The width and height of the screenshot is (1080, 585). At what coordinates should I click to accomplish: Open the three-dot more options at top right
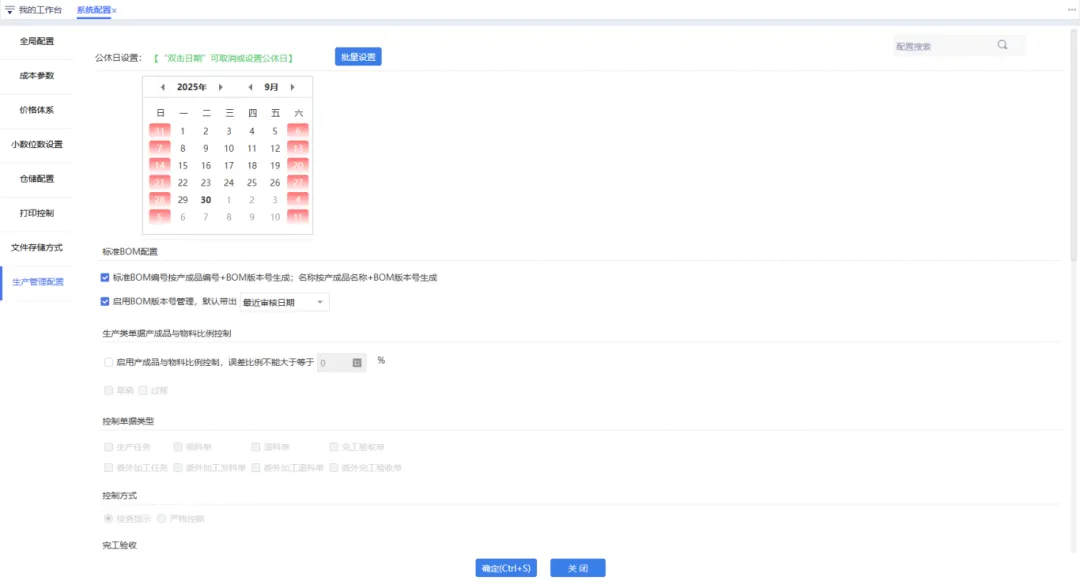click(1071, 10)
